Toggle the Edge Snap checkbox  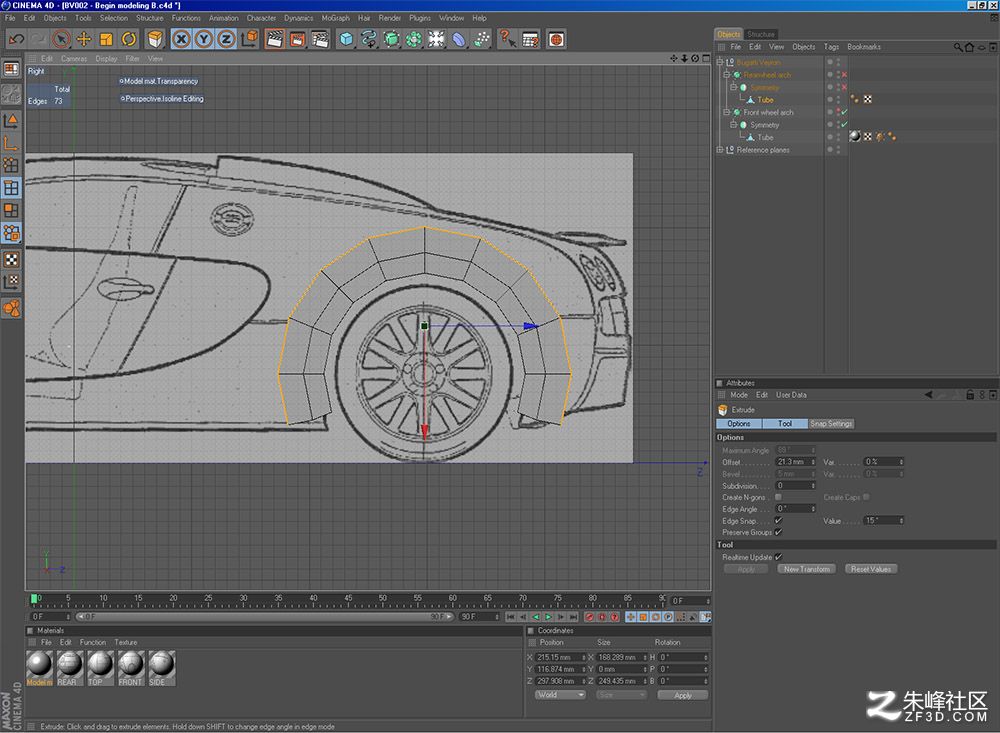[x=778, y=521]
